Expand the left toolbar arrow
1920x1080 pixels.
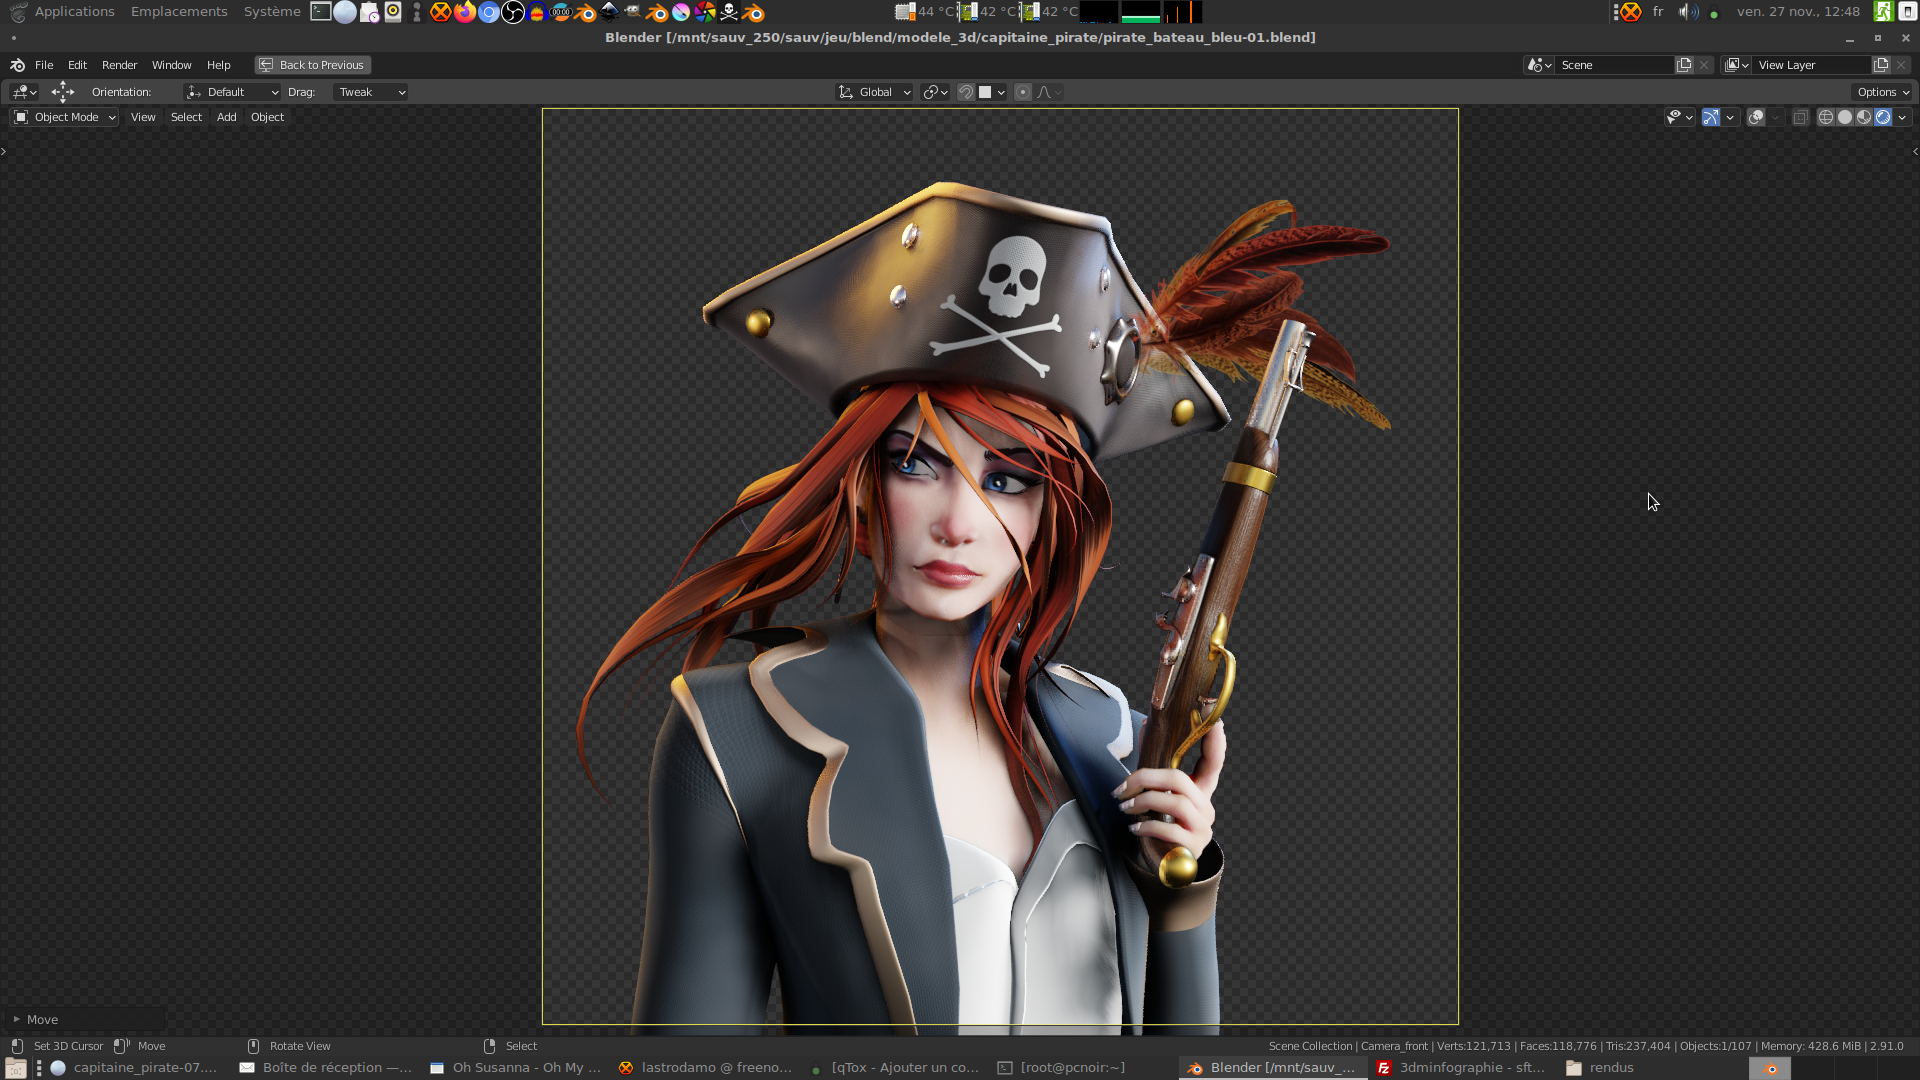click(x=4, y=152)
